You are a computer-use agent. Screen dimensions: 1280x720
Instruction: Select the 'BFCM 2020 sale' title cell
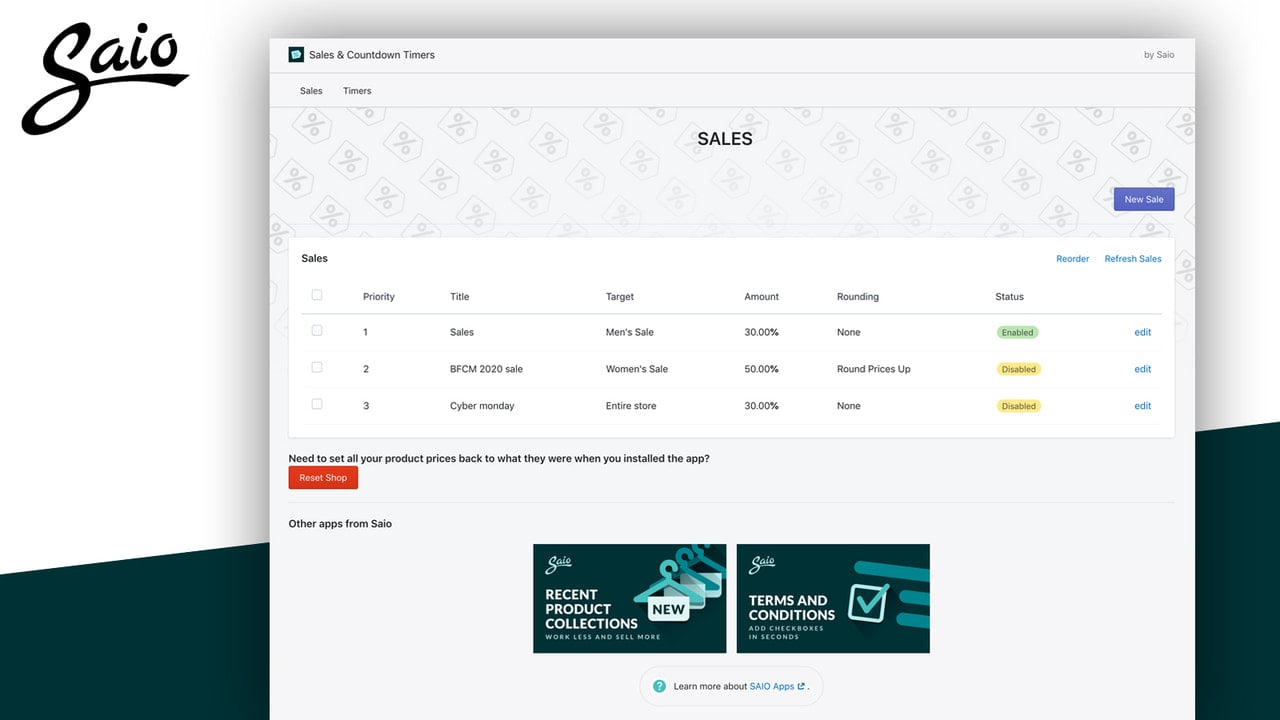coord(486,369)
